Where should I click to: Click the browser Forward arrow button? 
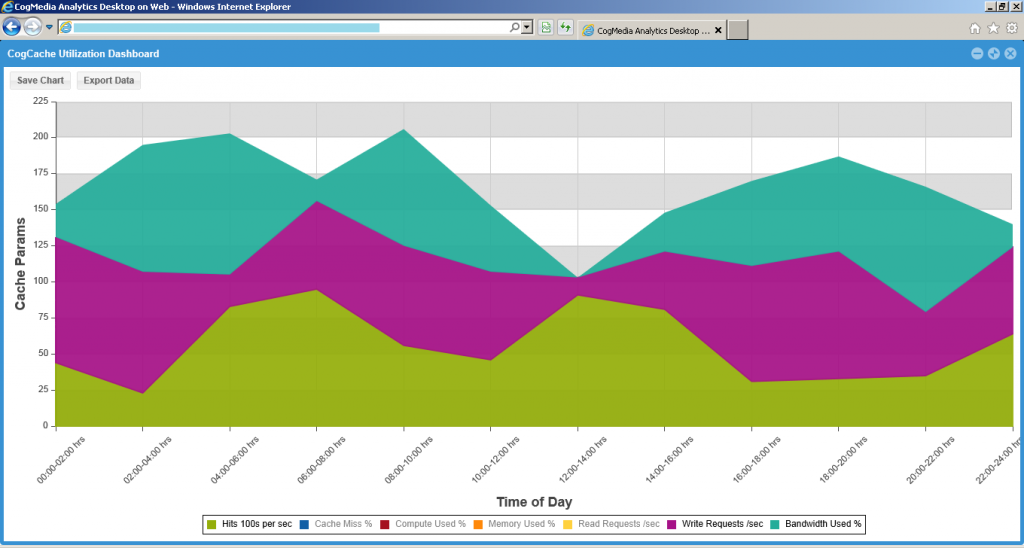(x=33, y=27)
